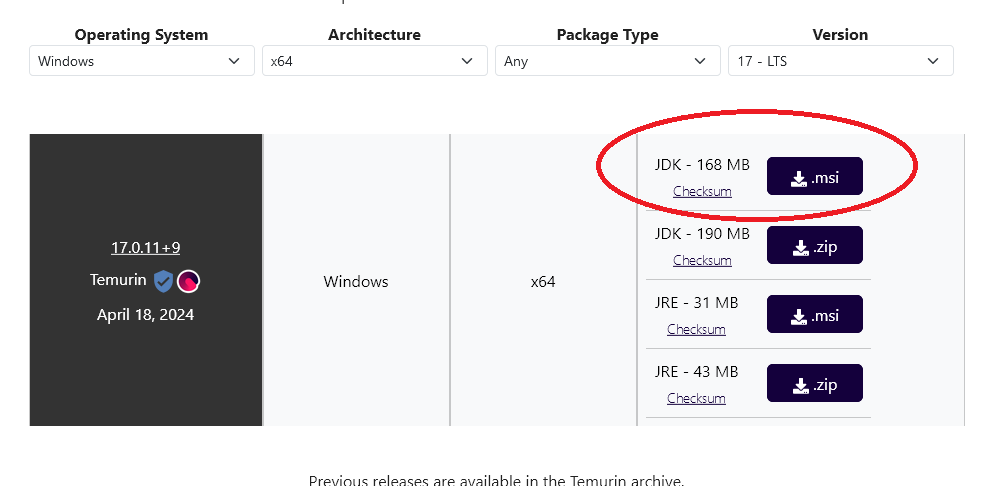The height and width of the screenshot is (486, 1004).
Task: Download the JDK 190 MB .zip archive
Action: click(814, 245)
